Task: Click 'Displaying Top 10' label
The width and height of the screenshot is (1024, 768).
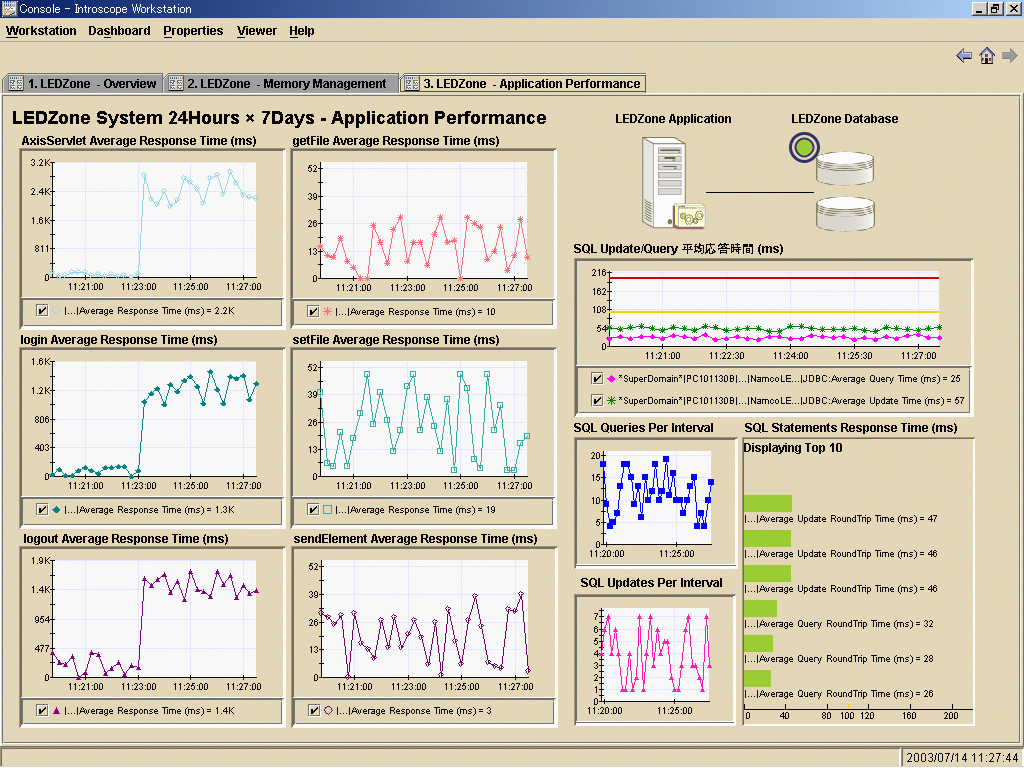Action: tap(793, 448)
